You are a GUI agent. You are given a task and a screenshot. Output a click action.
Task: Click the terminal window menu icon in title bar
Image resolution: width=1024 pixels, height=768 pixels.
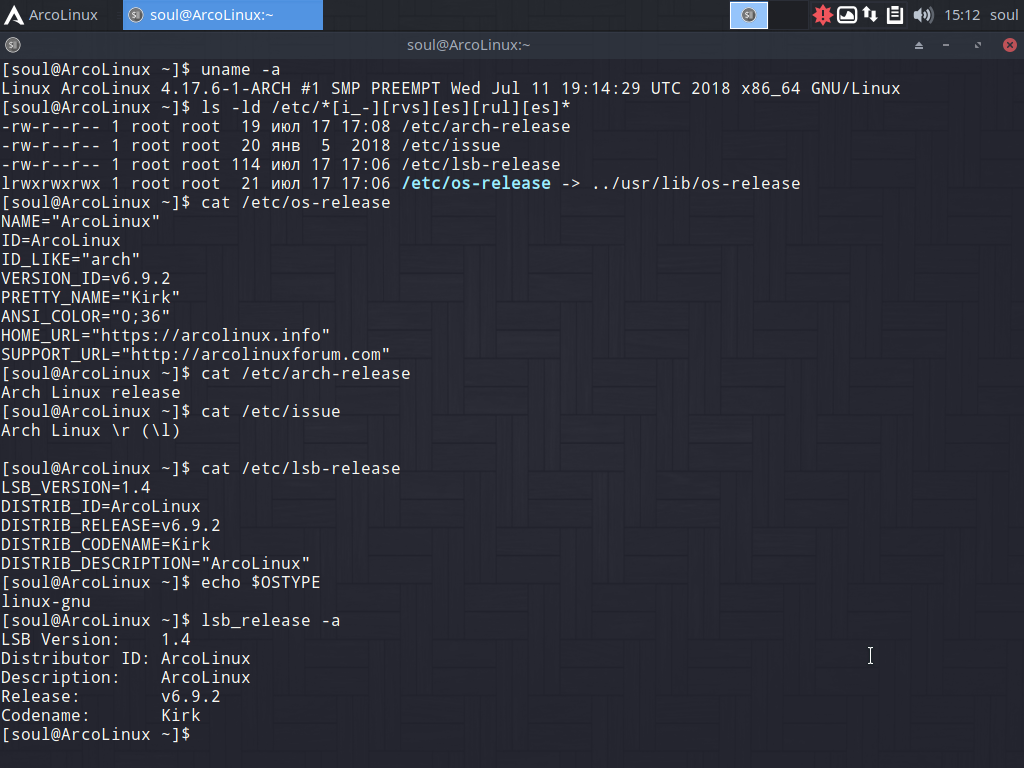(x=13, y=45)
